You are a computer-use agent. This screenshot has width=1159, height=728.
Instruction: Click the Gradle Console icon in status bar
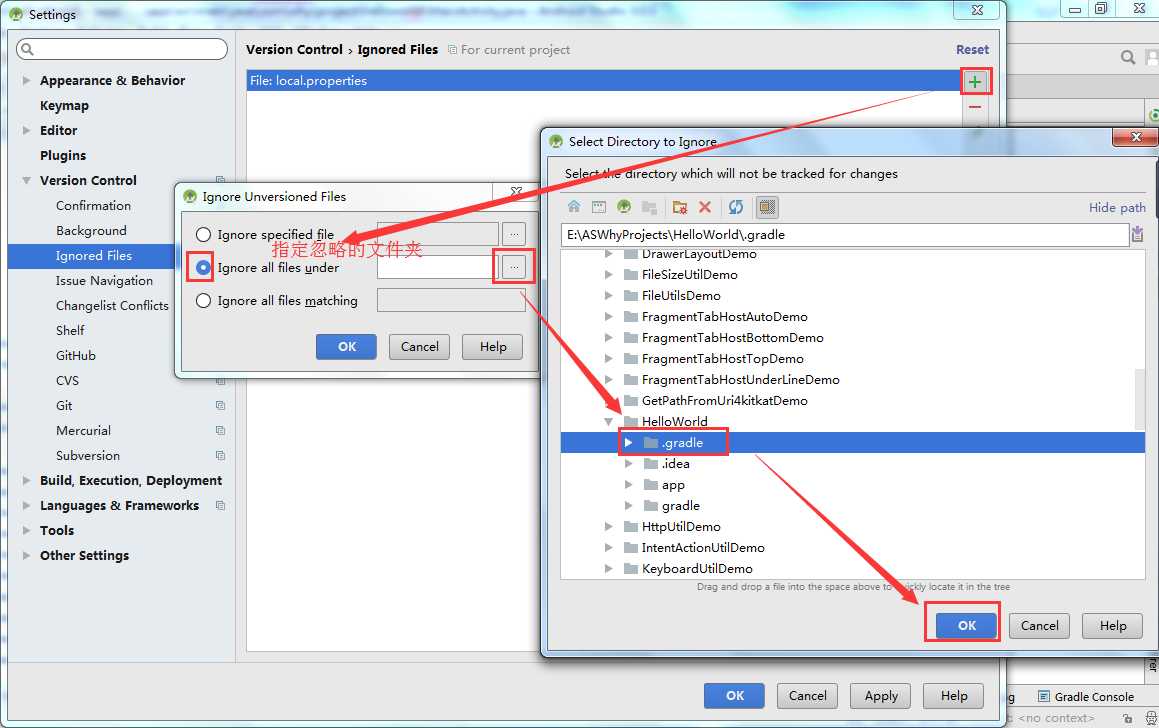(x=1044, y=696)
